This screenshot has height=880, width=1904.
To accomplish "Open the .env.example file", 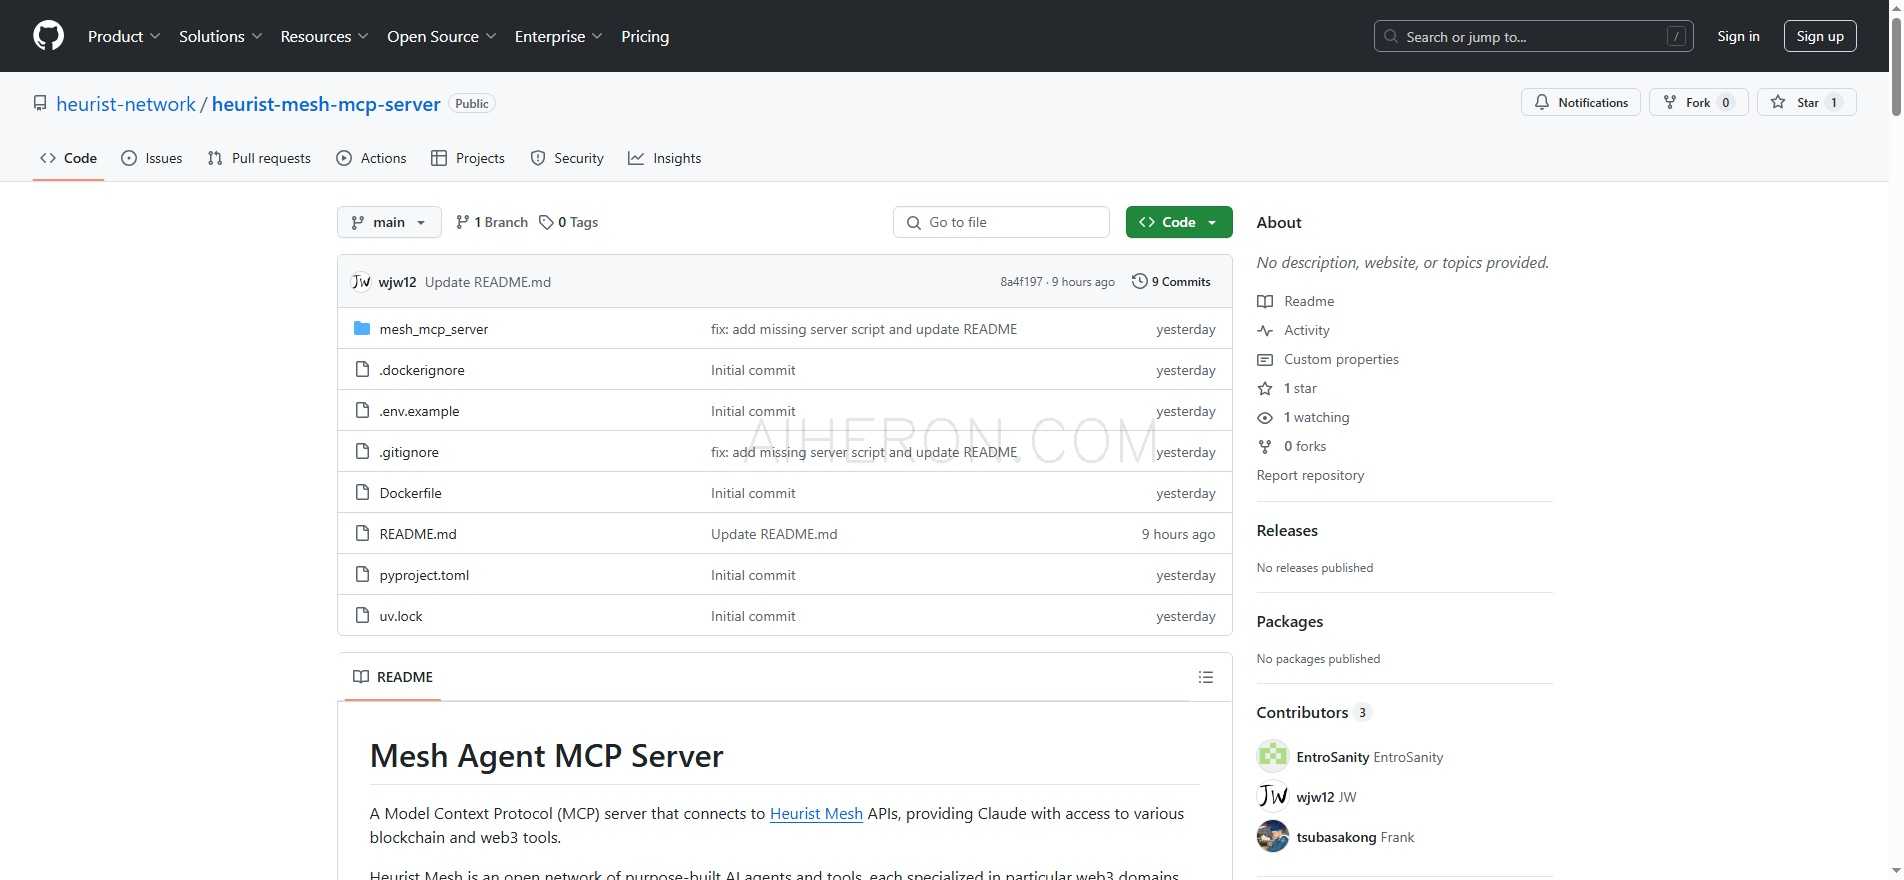I will (419, 411).
